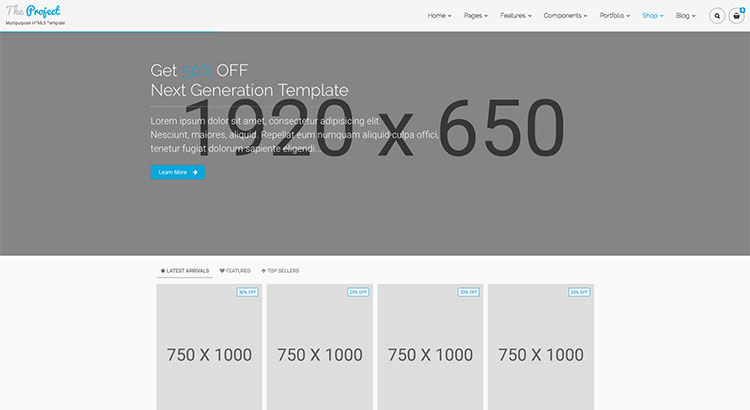750x410 pixels.
Task: Click the search icon in header
Action: click(x=717, y=16)
